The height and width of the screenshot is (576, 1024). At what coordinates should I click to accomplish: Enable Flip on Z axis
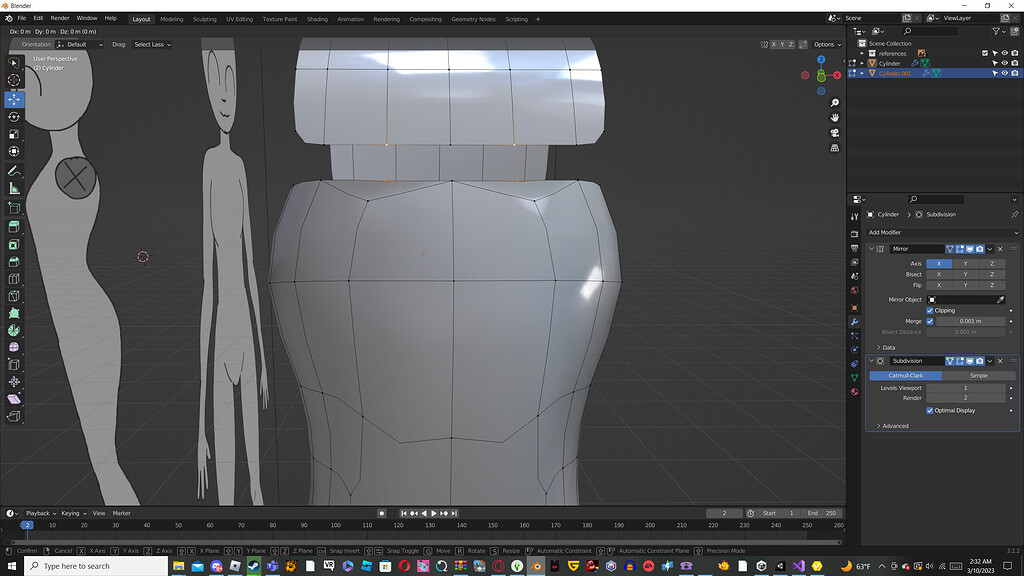[x=992, y=285]
